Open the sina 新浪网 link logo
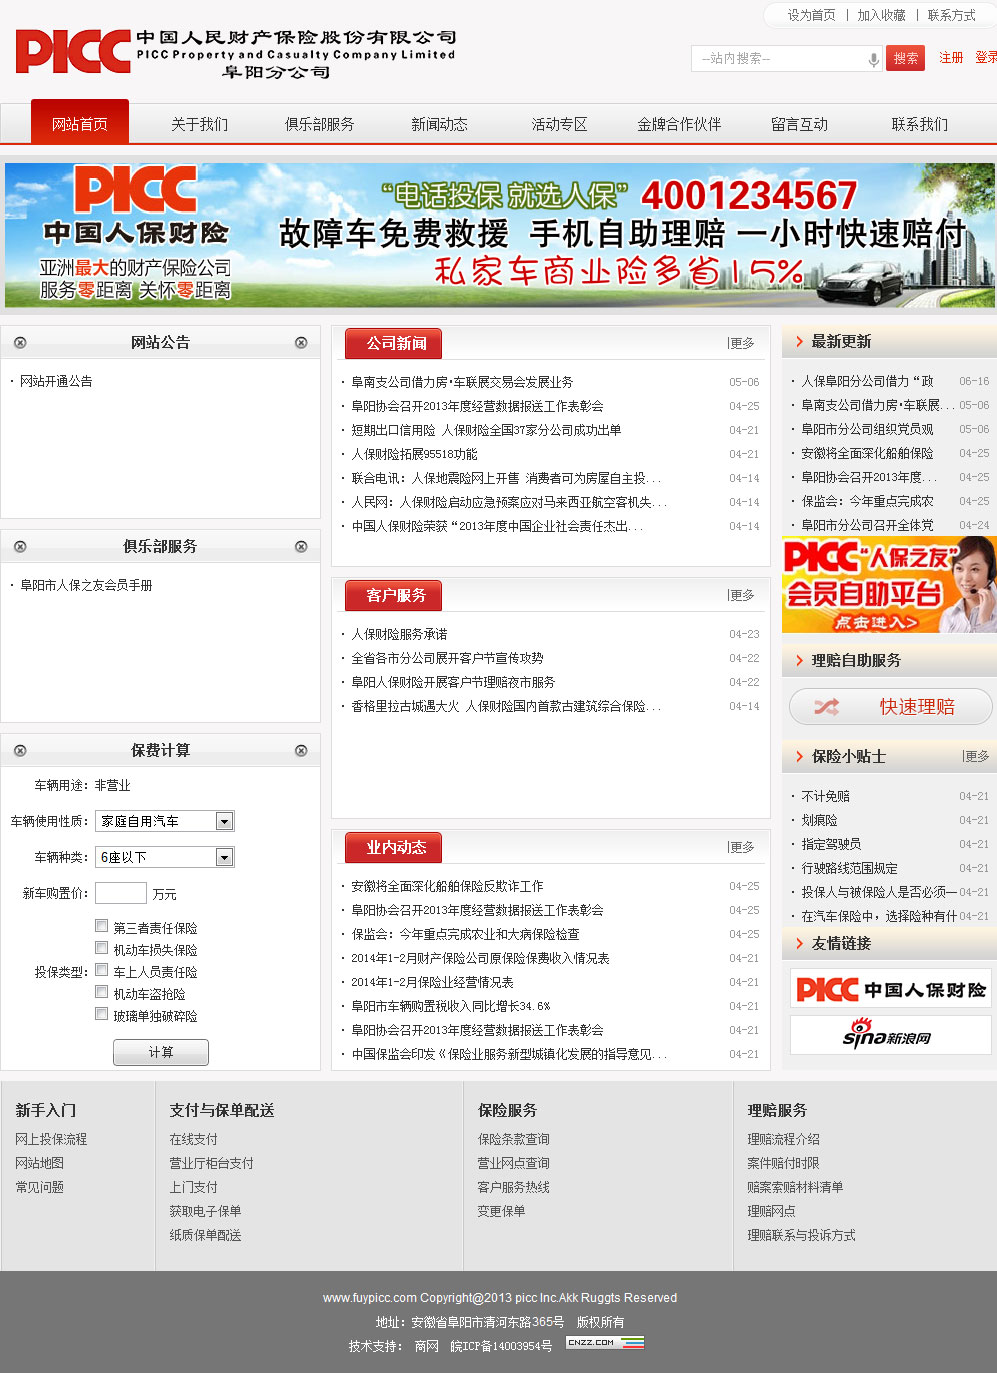Image resolution: width=997 pixels, height=1373 pixels. [x=890, y=1035]
